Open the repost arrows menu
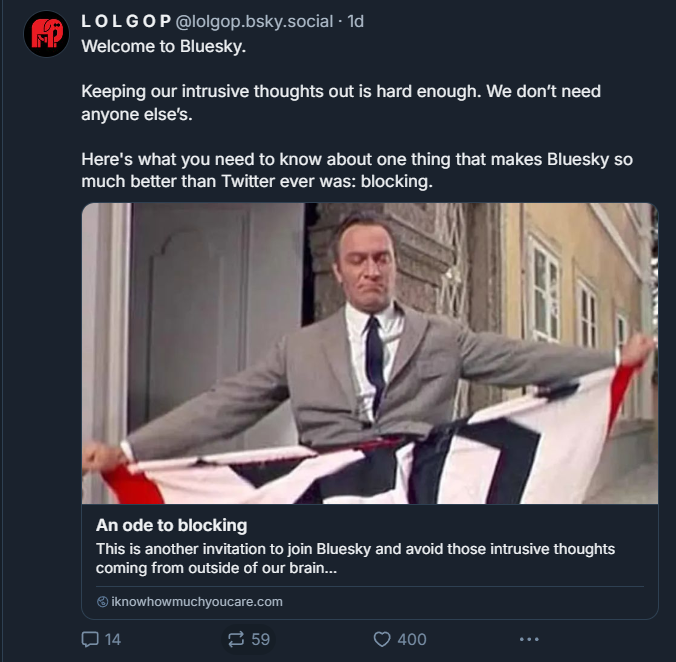 (x=236, y=639)
